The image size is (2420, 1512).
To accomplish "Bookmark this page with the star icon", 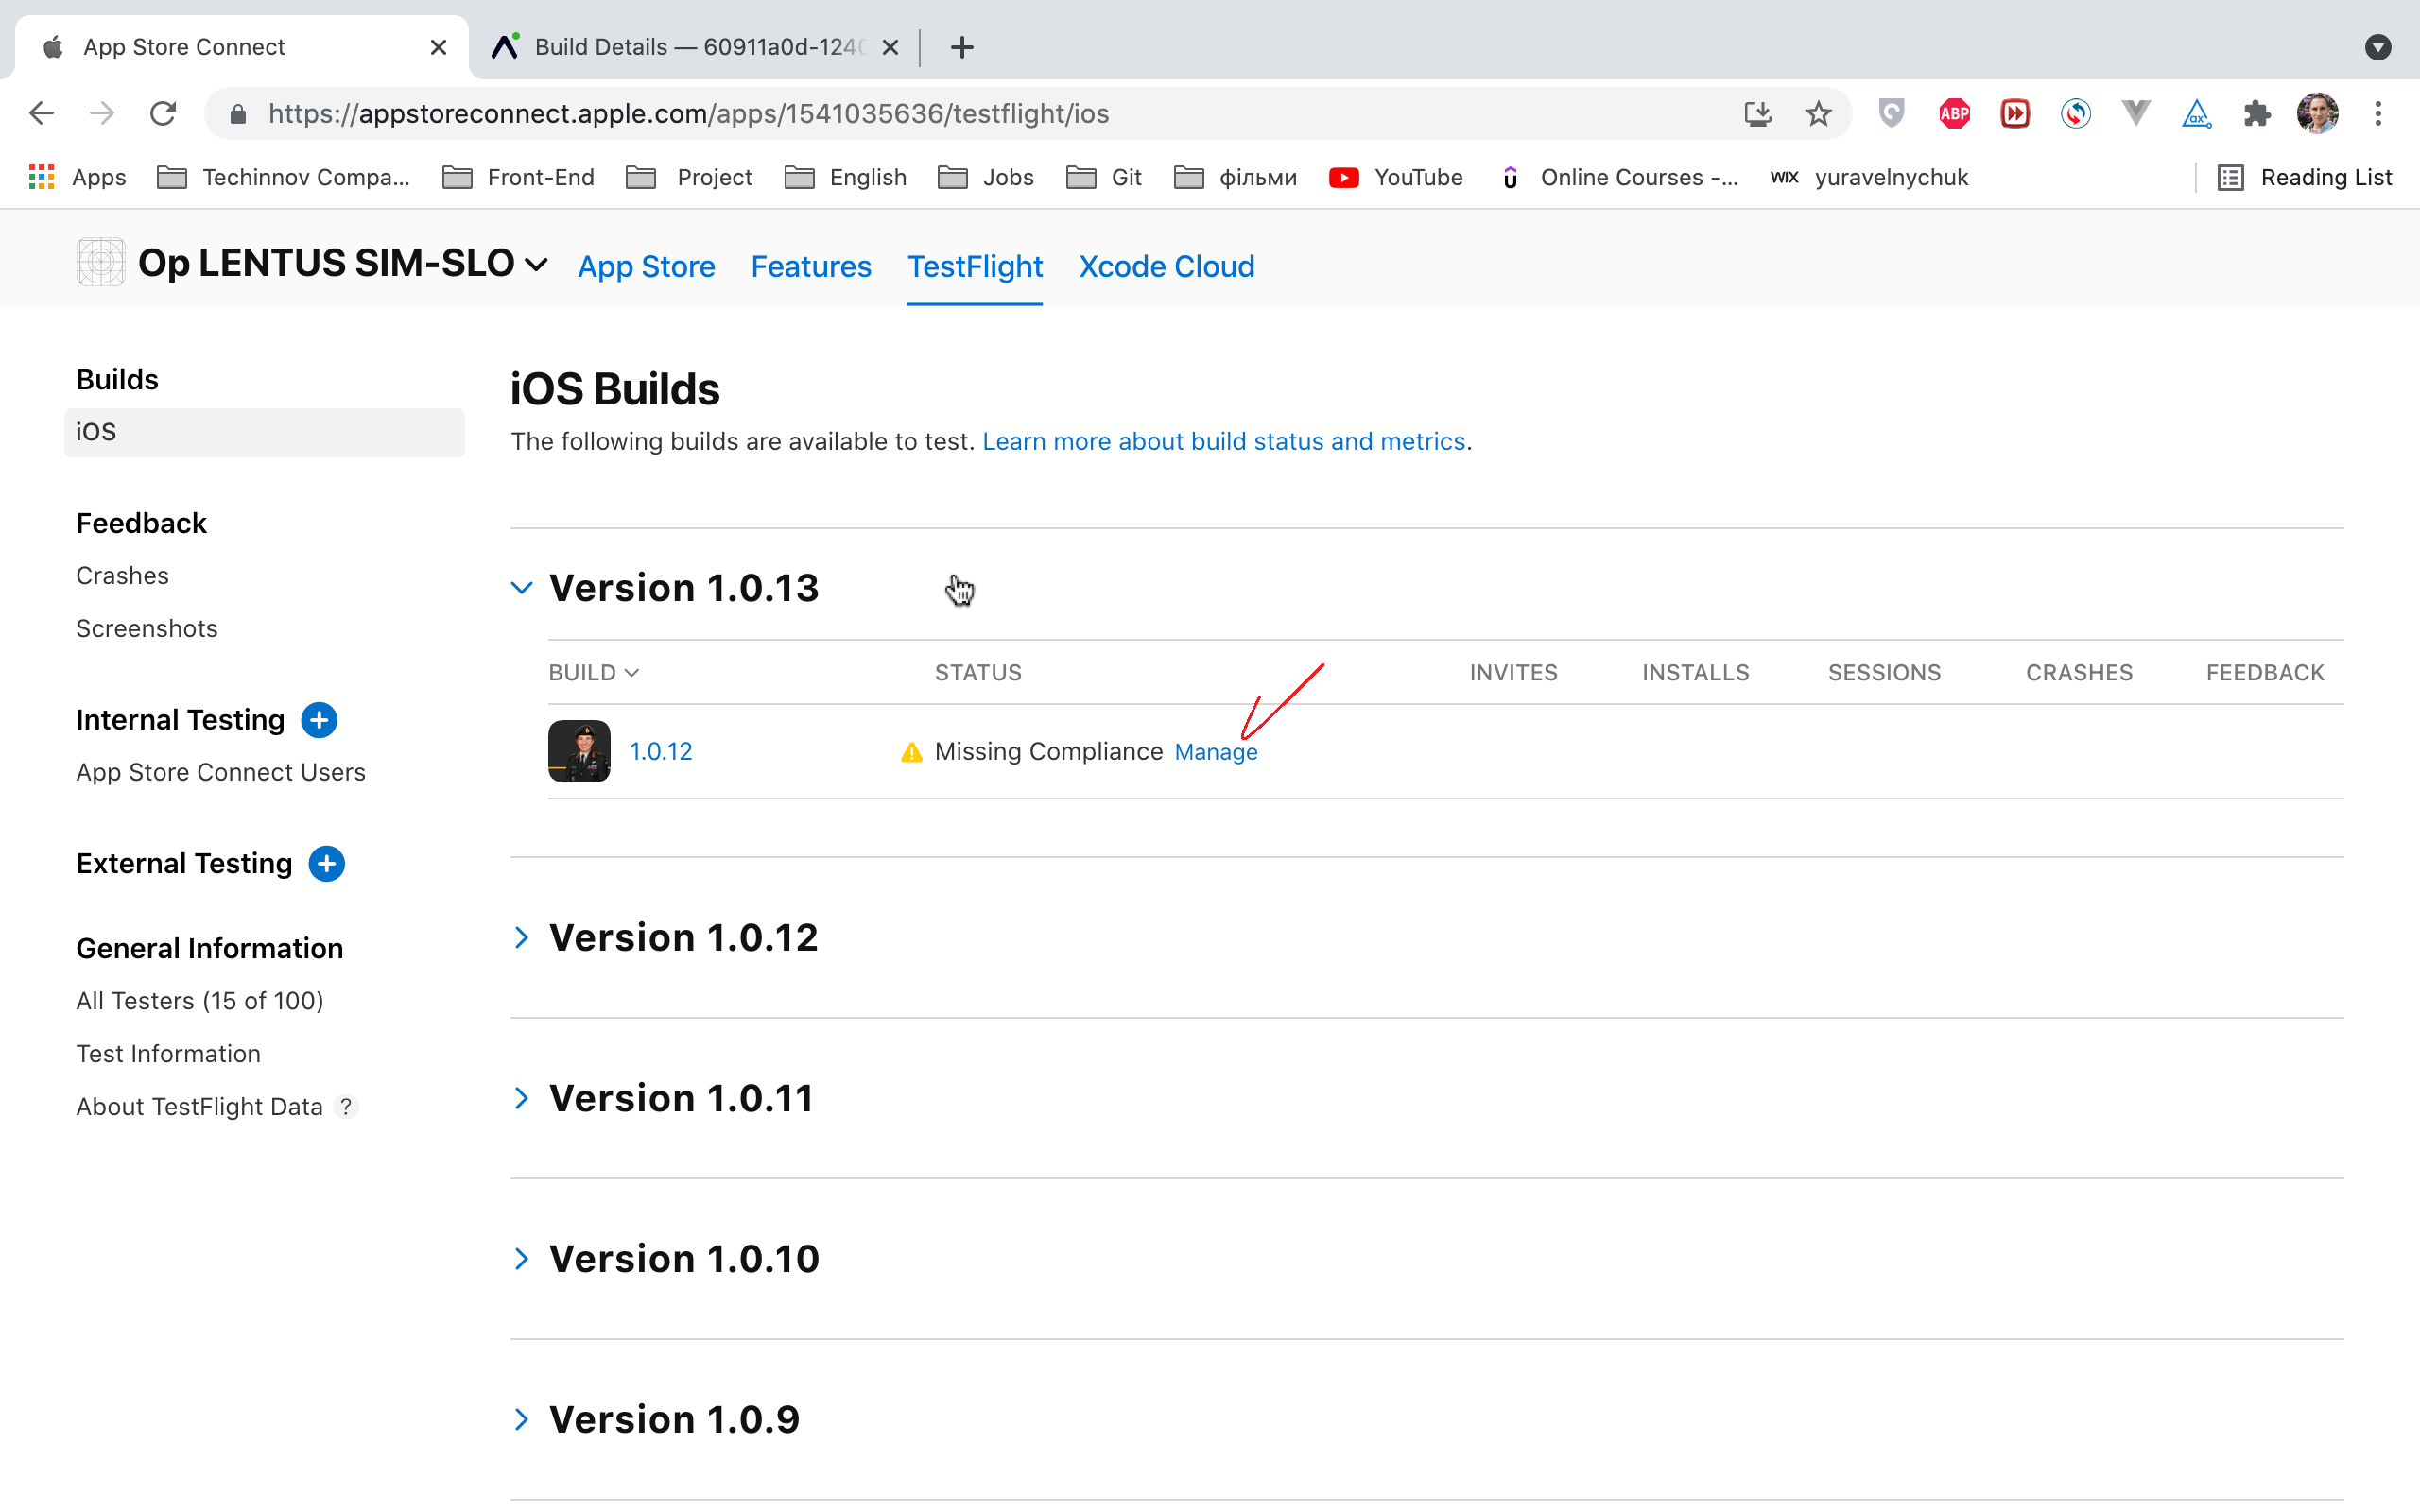I will (1818, 113).
